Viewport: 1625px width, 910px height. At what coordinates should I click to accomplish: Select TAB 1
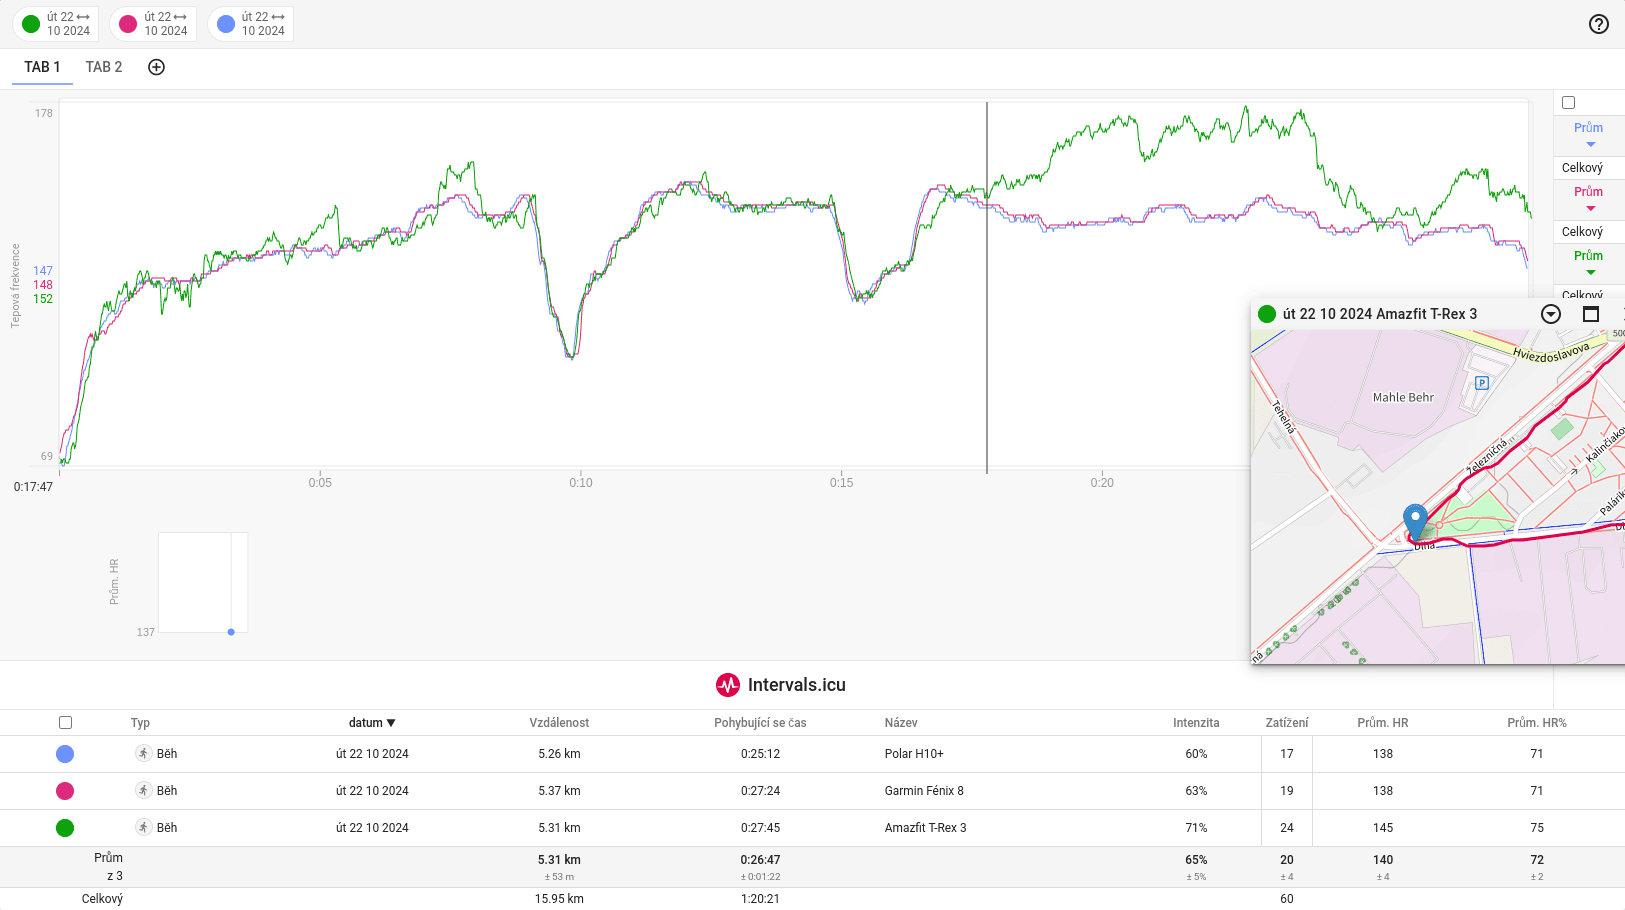pyautogui.click(x=42, y=67)
